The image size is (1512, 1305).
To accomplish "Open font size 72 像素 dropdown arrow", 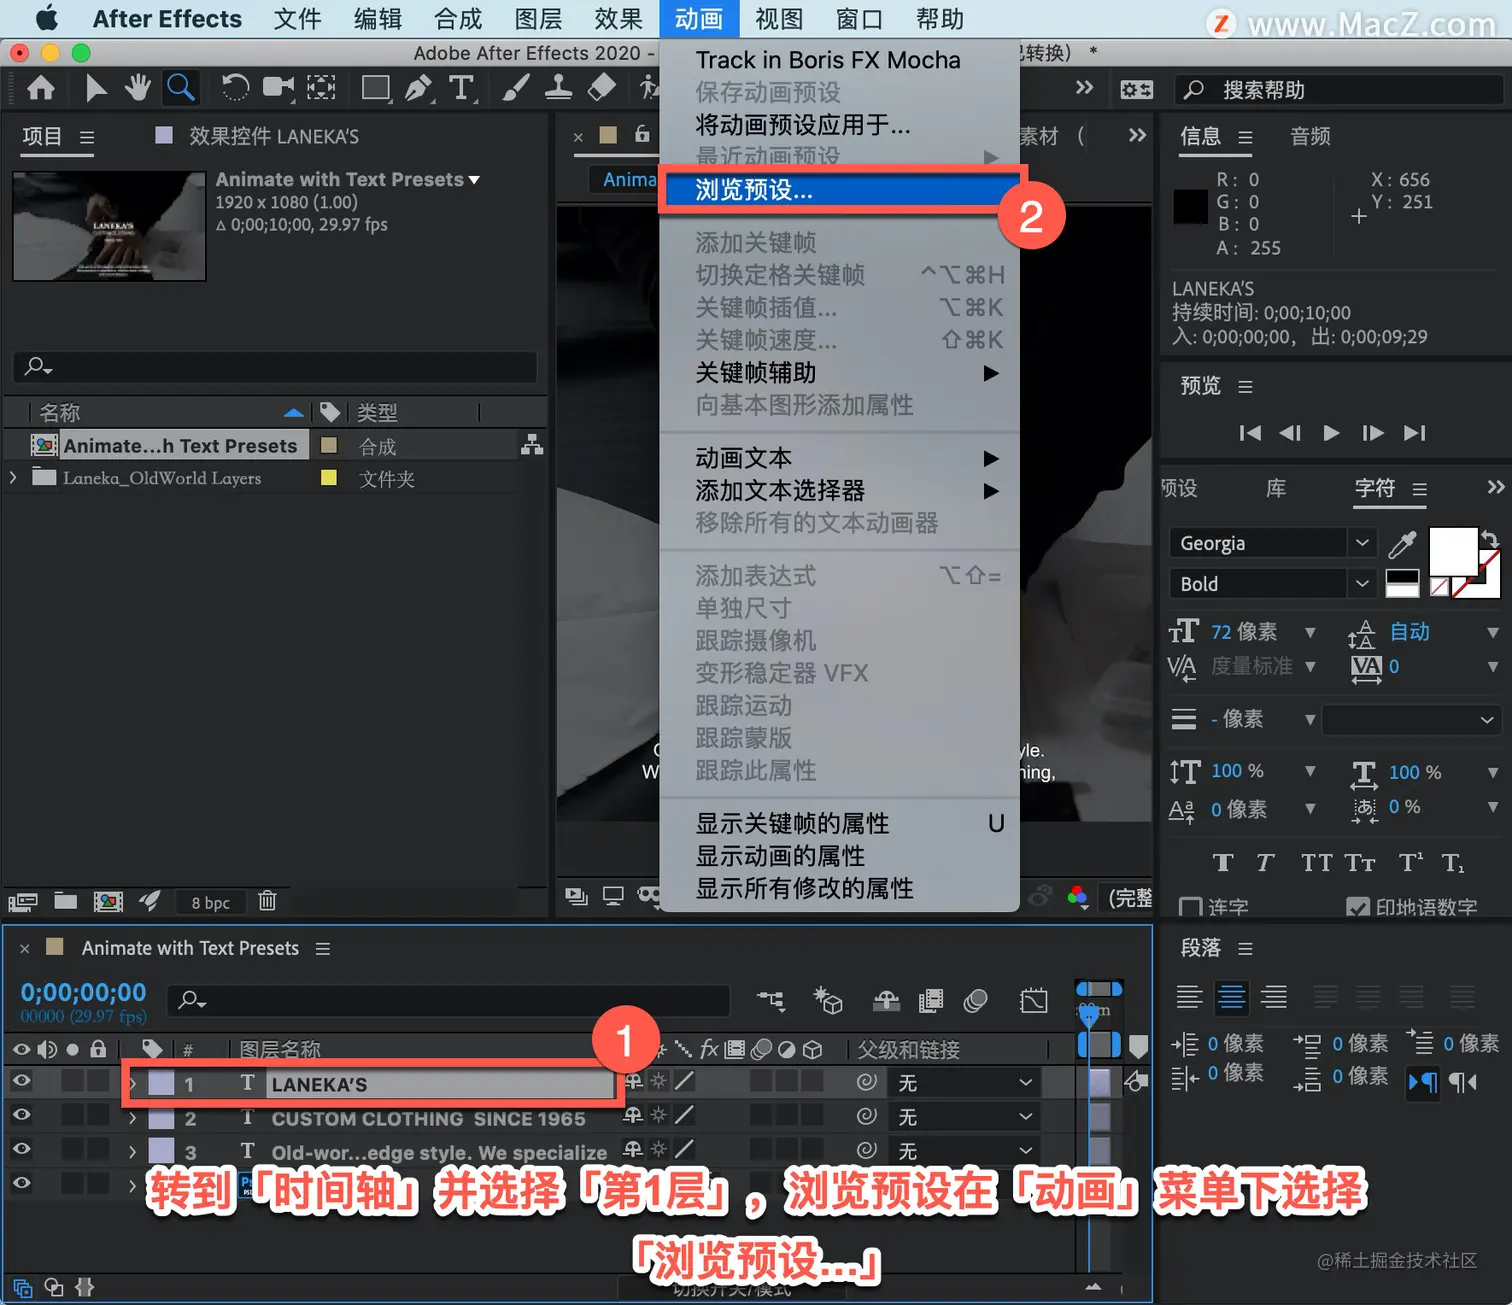I will [x=1310, y=632].
